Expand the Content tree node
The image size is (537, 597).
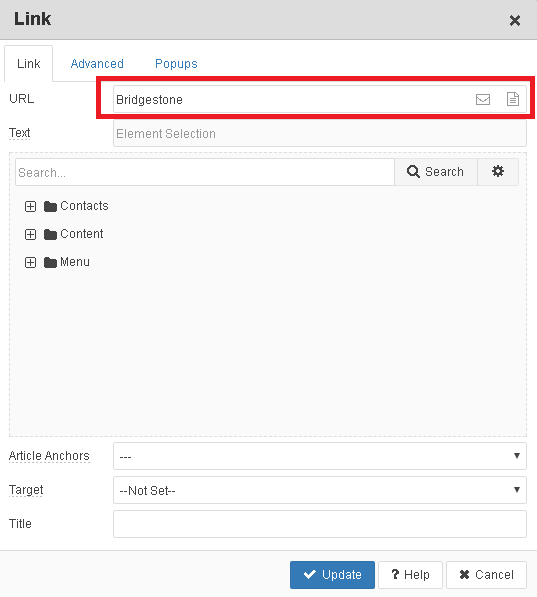30,235
